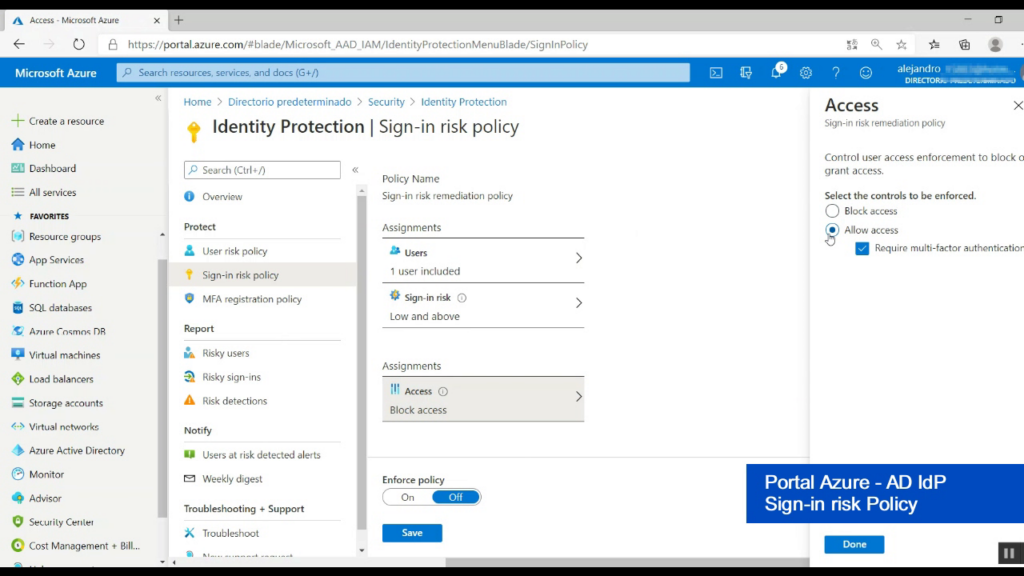Image resolution: width=1024 pixels, height=576 pixels.
Task: Switch Enforce policy to On
Action: [x=408, y=498]
